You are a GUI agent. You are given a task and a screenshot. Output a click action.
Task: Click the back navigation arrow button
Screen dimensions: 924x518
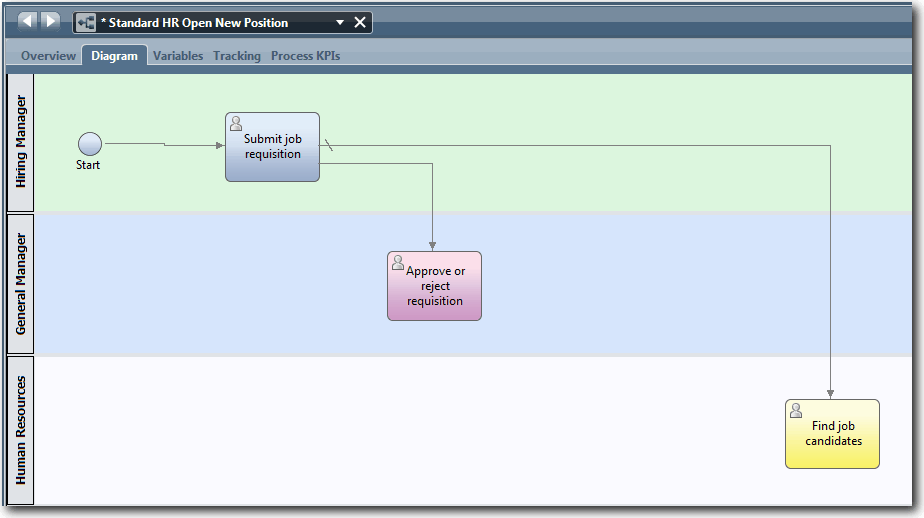(27, 22)
